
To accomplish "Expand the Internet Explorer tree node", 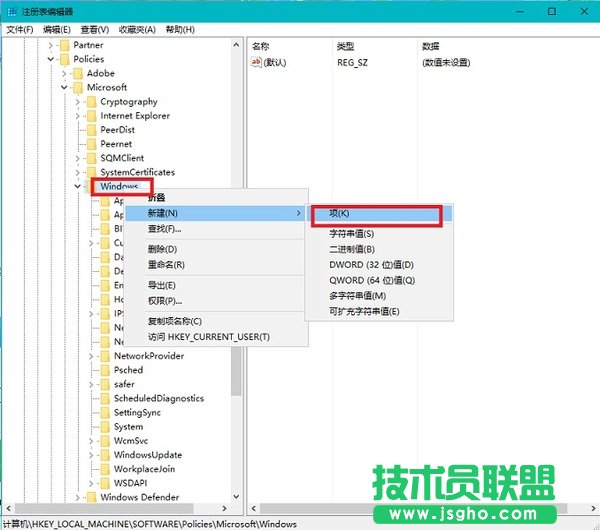I will pyautogui.click(x=77, y=116).
